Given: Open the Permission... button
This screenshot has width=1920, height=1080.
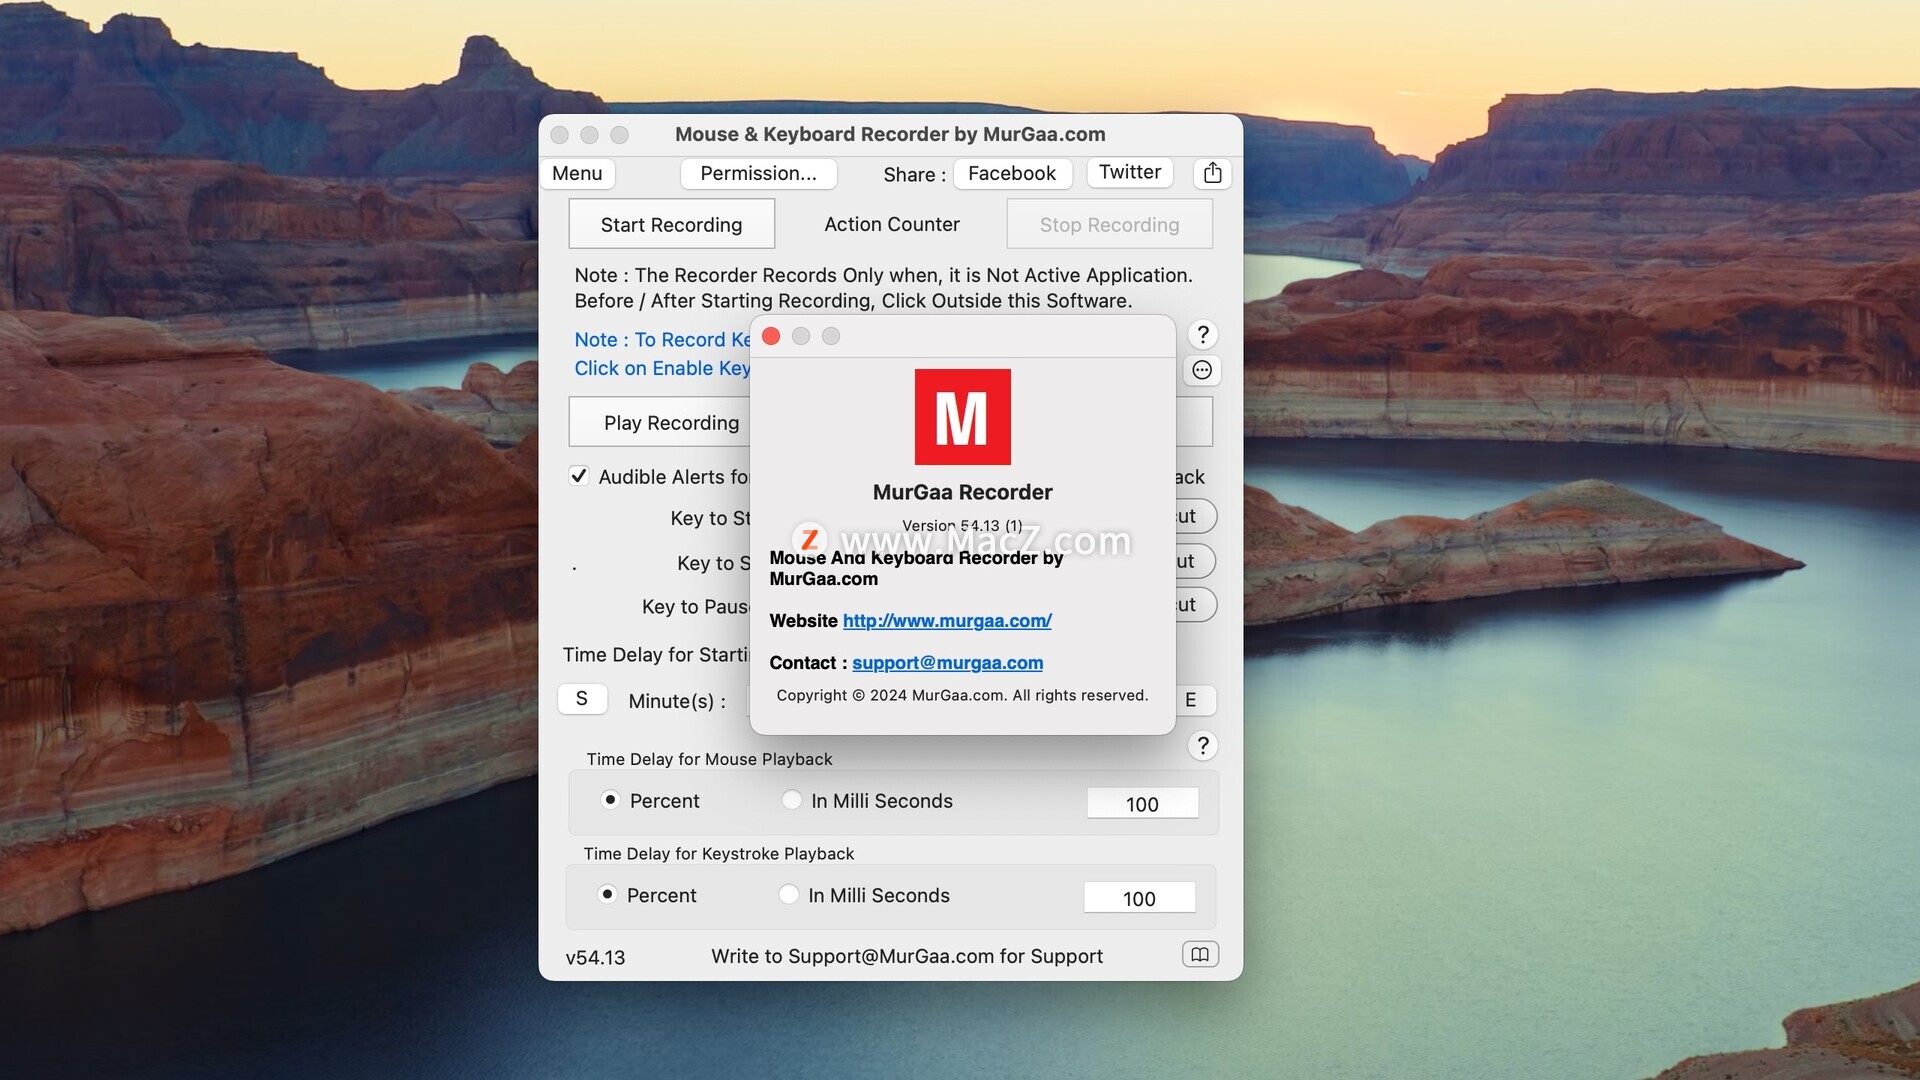Looking at the screenshot, I should coord(758,173).
